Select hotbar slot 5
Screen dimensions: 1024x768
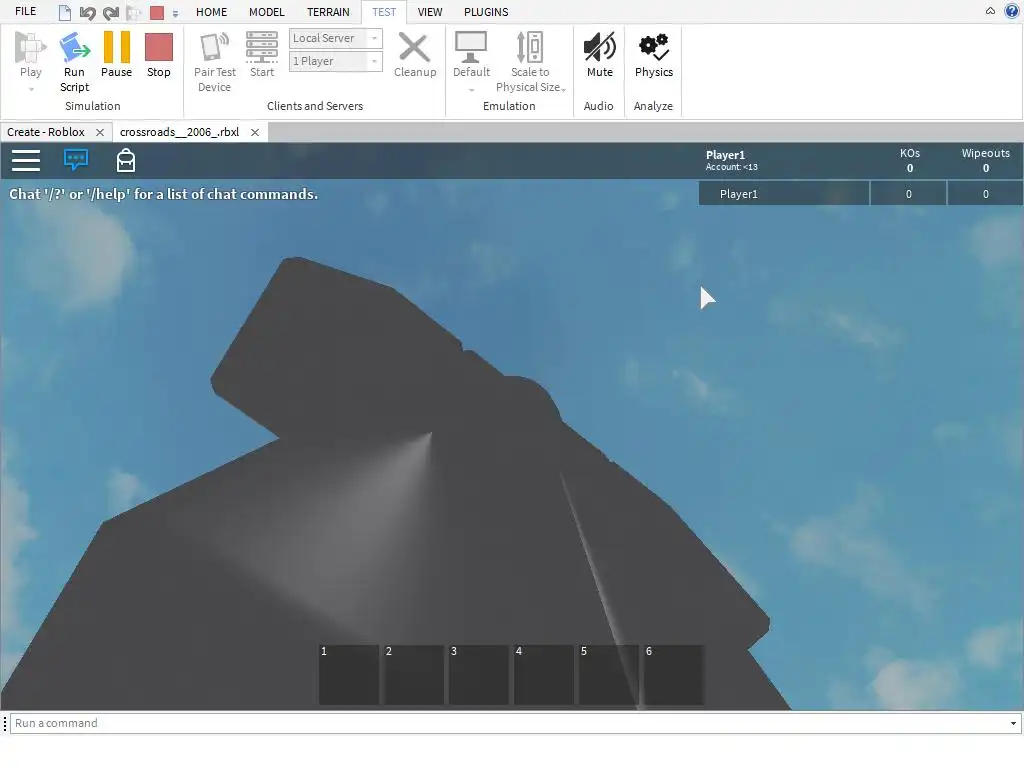609,675
